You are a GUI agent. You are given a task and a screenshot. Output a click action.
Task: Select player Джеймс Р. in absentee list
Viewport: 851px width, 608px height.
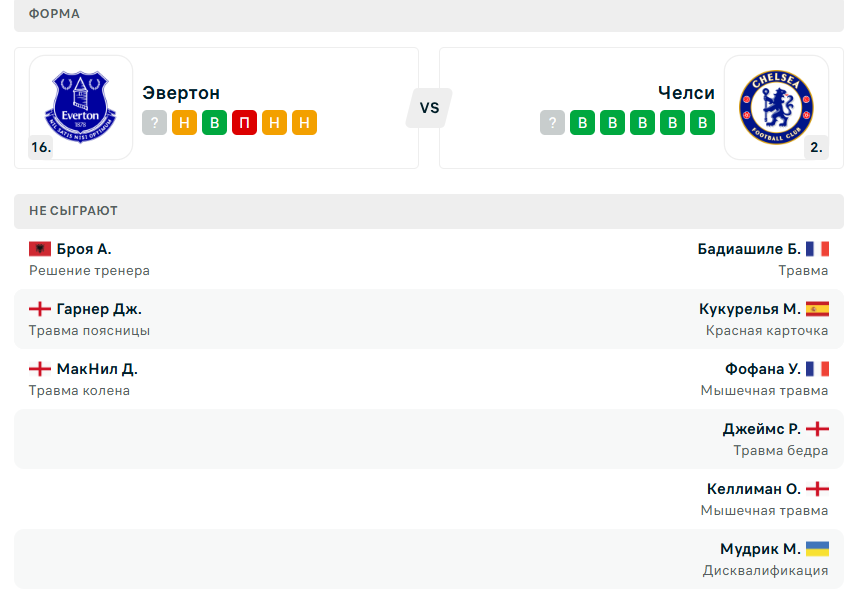tap(761, 429)
